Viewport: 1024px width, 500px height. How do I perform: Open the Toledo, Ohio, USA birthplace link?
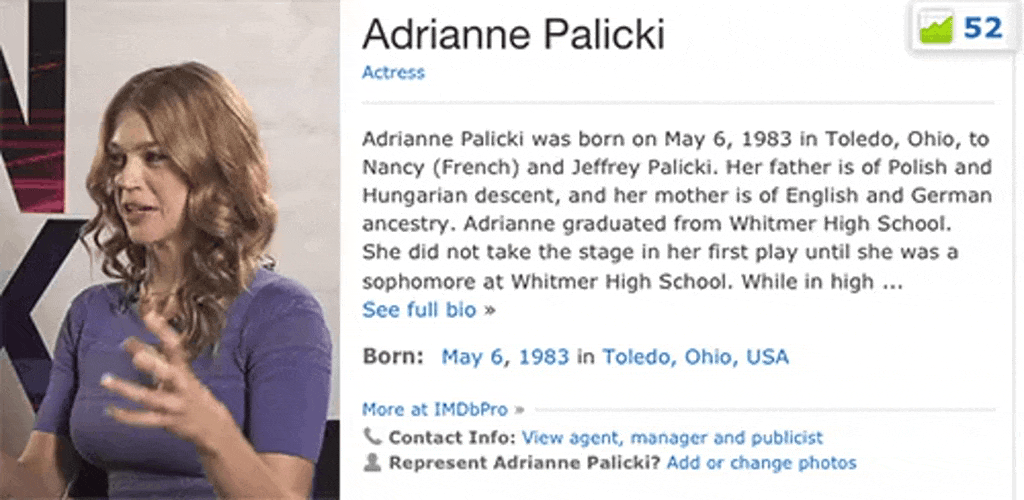[695, 356]
